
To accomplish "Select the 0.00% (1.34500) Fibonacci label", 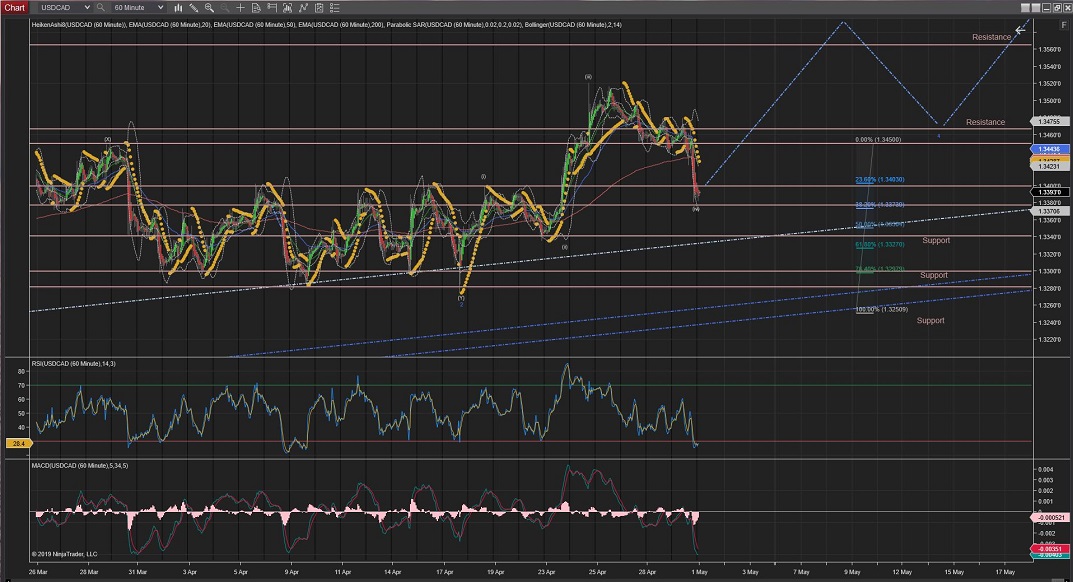I will click(878, 140).
